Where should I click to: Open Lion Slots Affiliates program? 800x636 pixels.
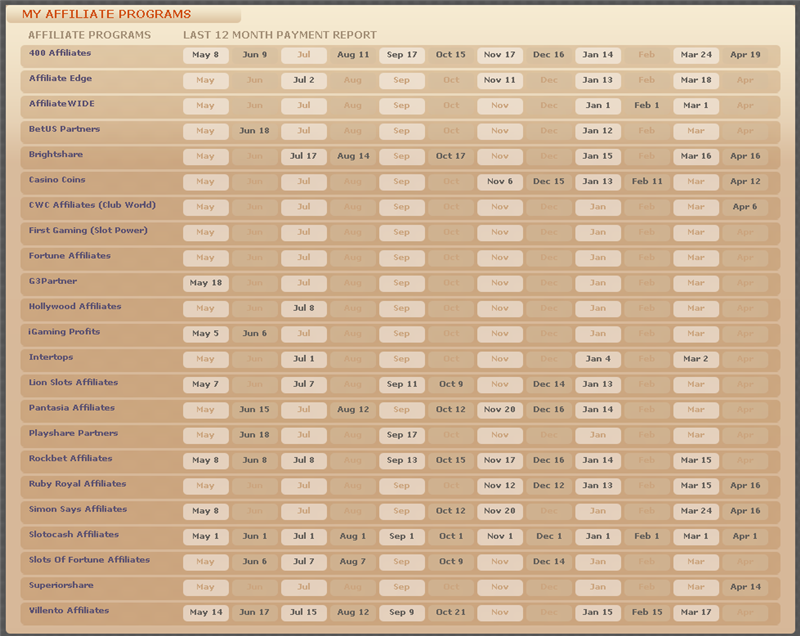point(73,383)
